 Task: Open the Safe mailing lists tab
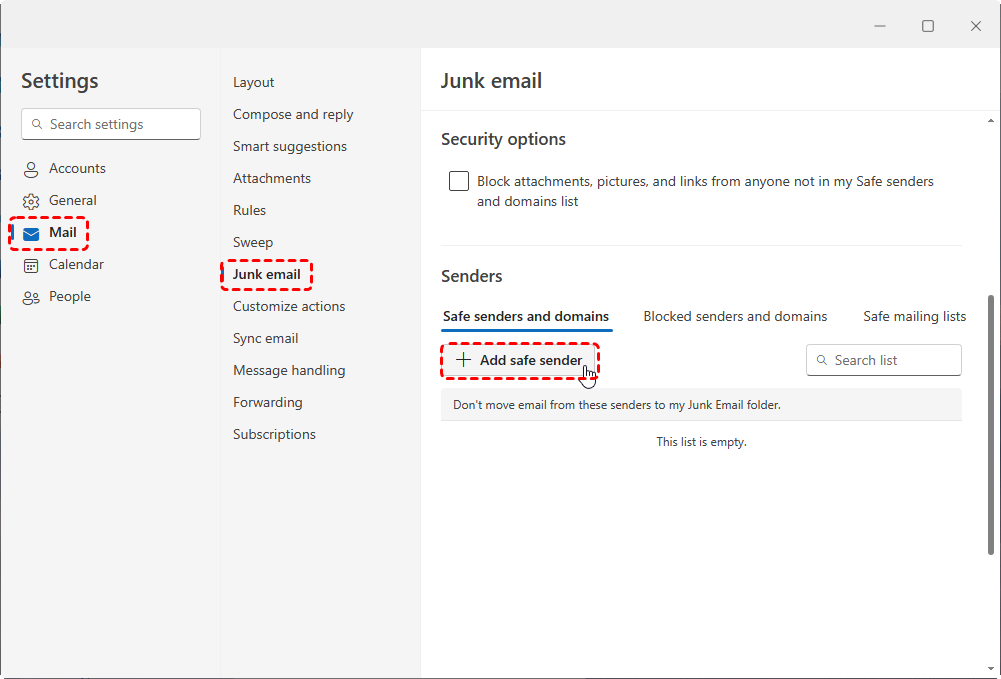[x=914, y=316]
